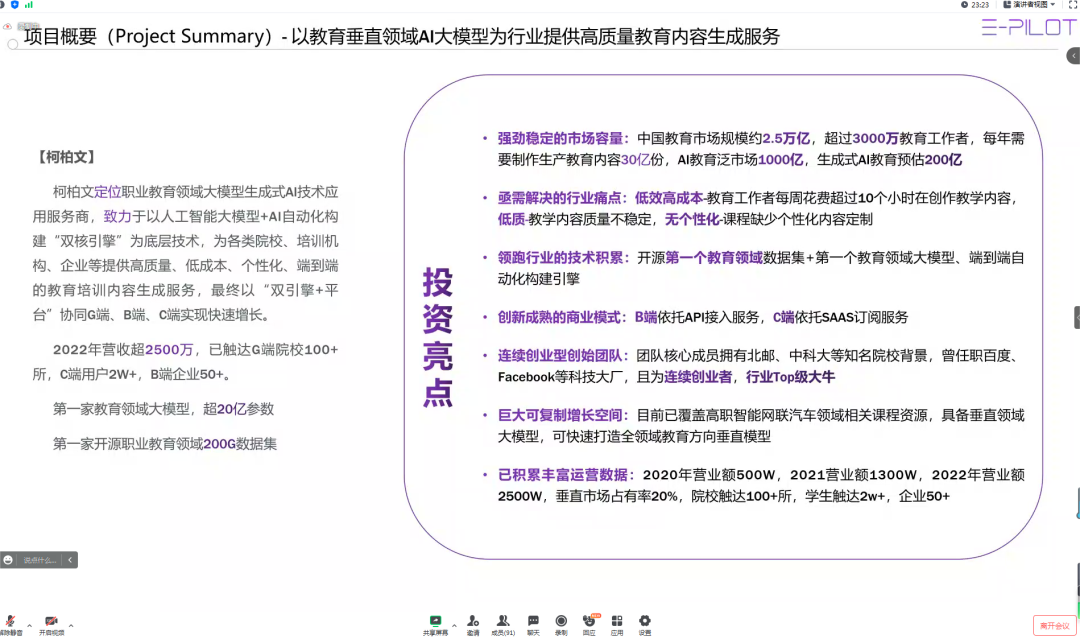Open the Members (成员) list icon
Viewport: 1080px width, 639px height.
[x=503, y=621]
